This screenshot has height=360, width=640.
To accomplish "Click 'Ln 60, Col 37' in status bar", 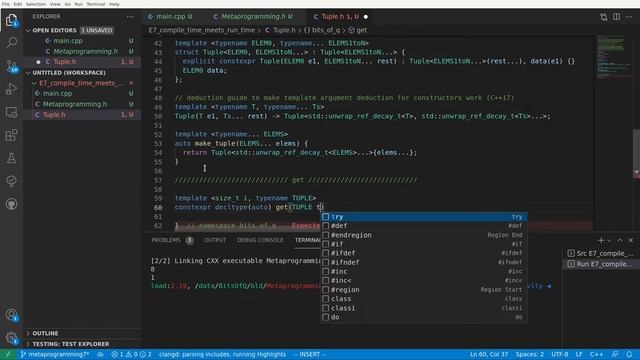I will [489, 354].
